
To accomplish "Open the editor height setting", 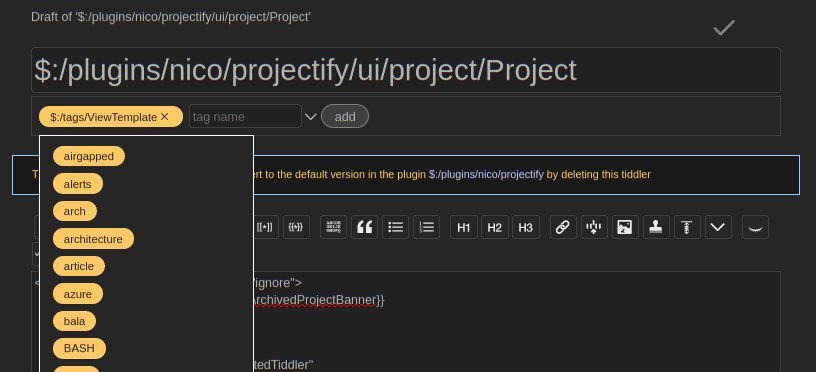I will click(x=687, y=227).
